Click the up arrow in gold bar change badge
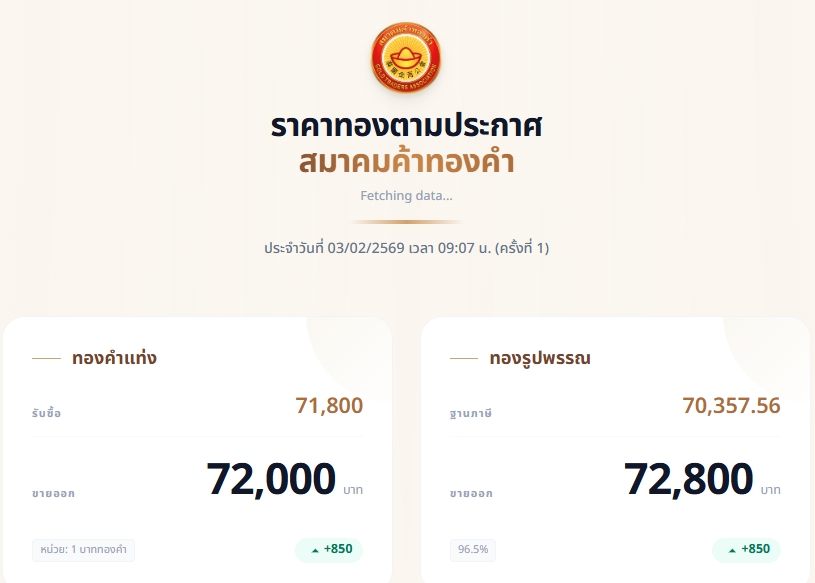815x583 pixels. 316,550
